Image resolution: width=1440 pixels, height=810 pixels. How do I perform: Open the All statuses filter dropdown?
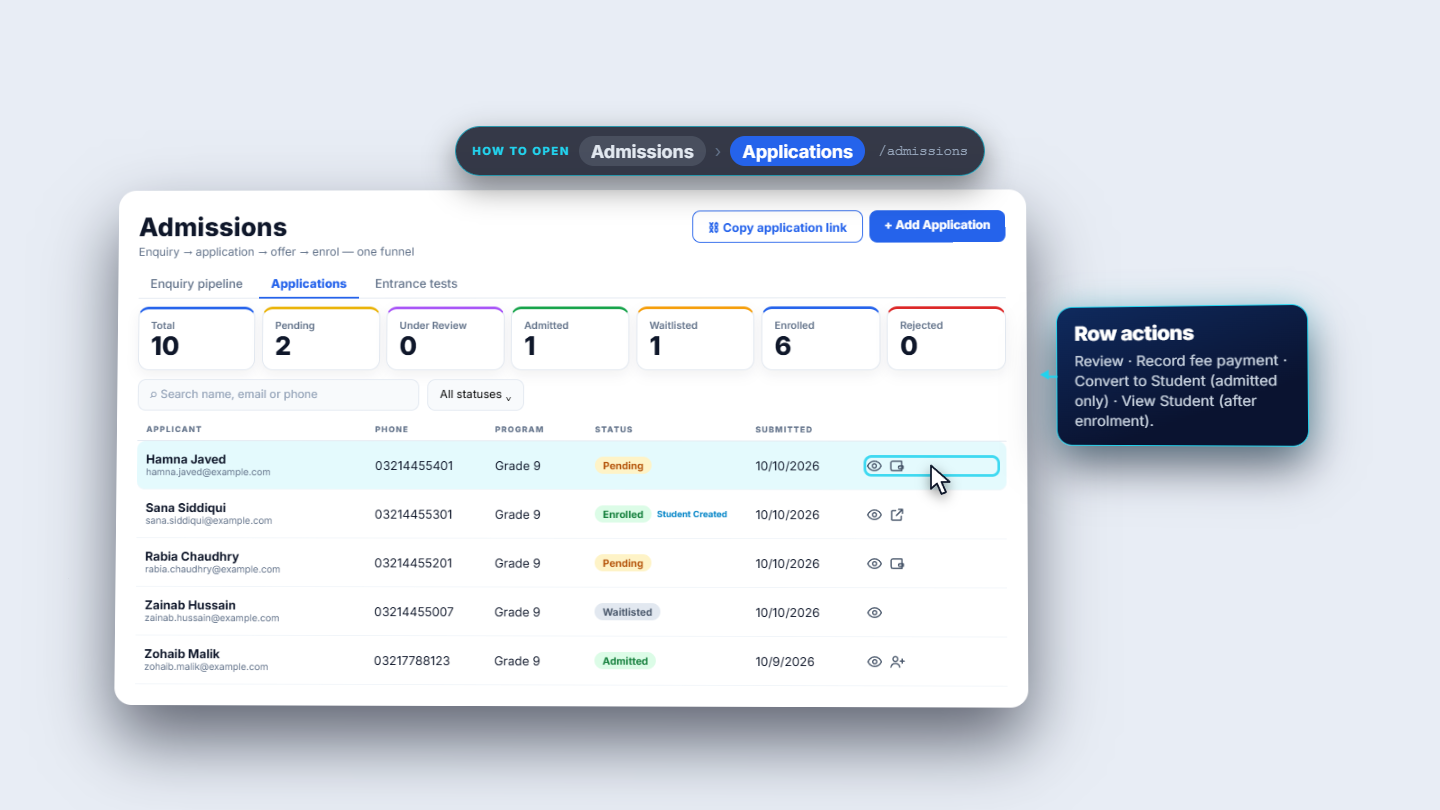pos(475,395)
